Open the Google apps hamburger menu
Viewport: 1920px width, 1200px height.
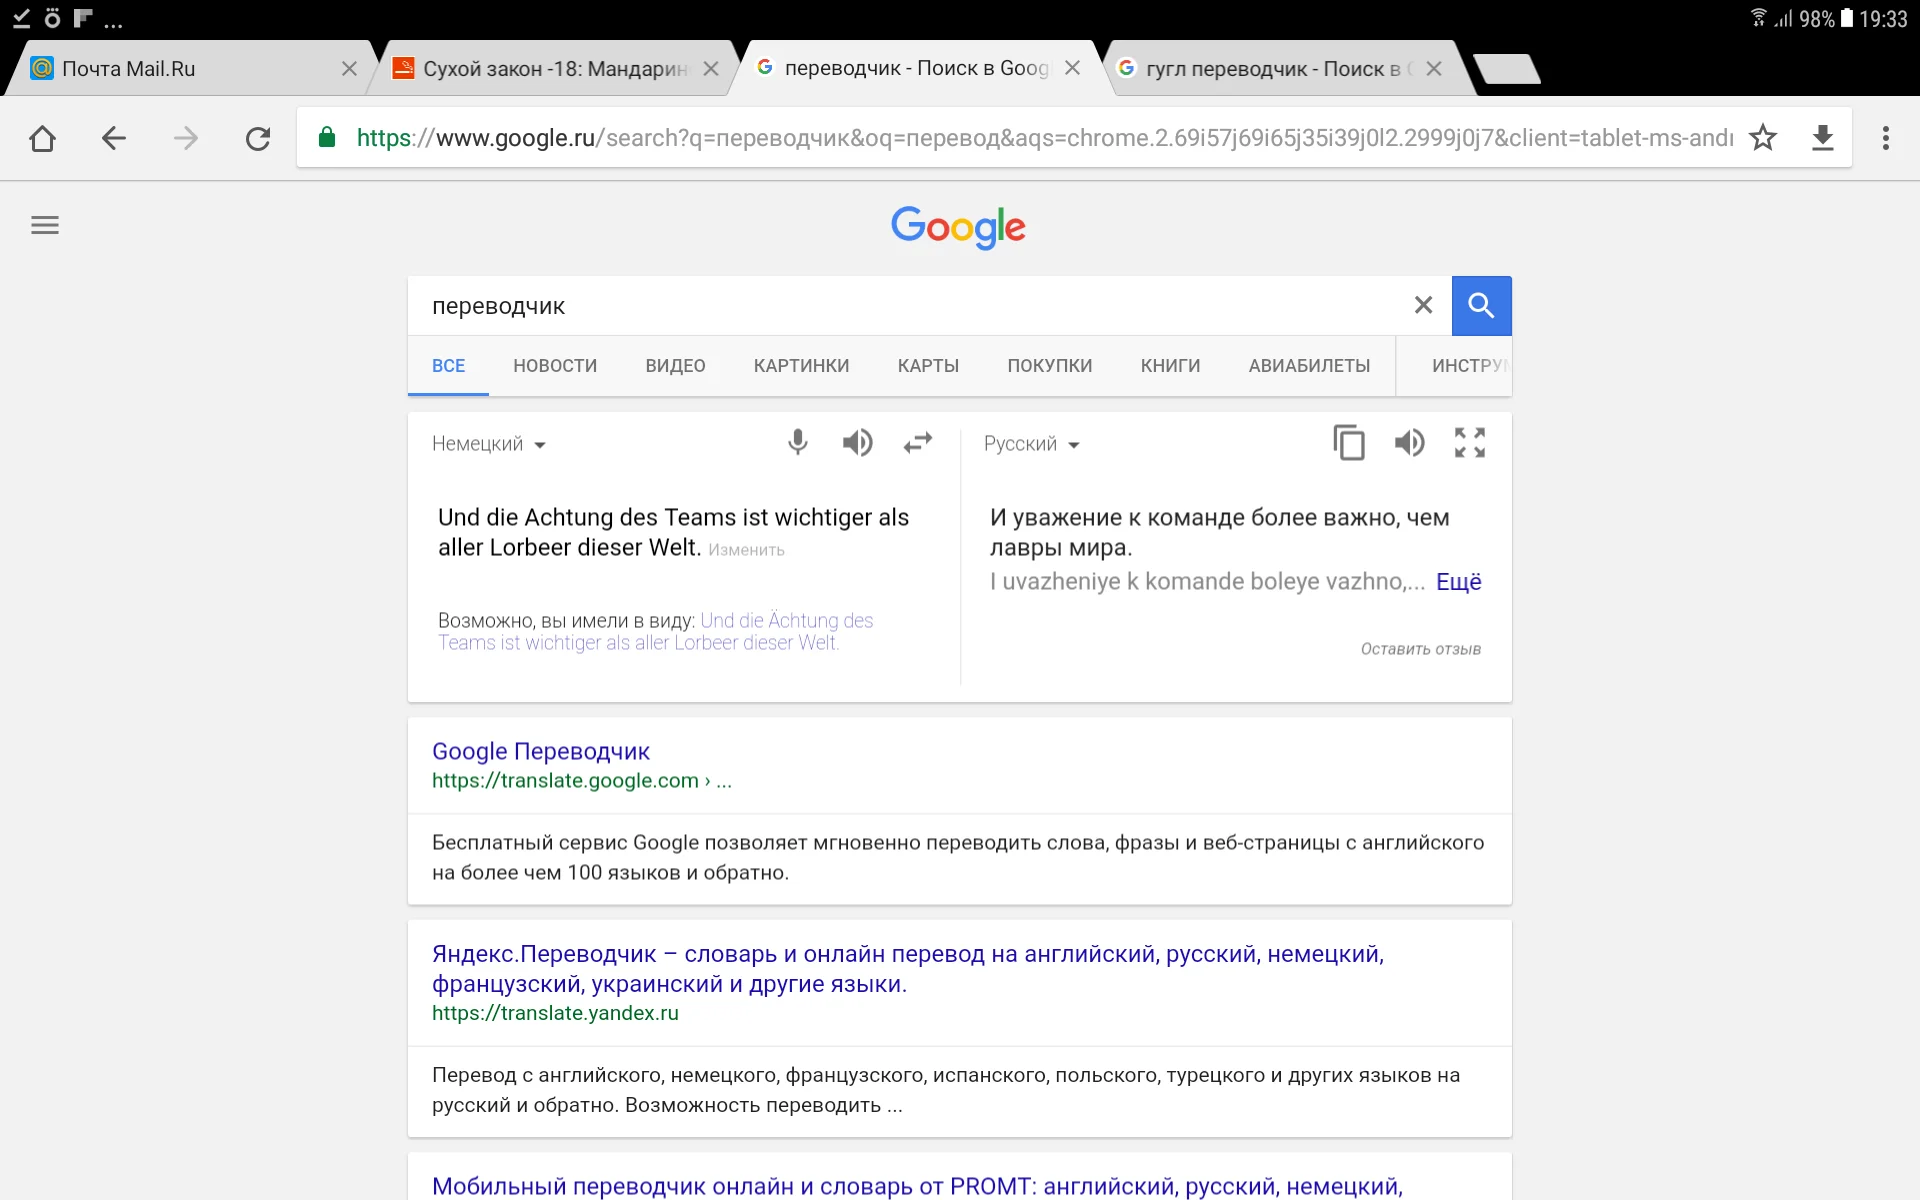pyautogui.click(x=44, y=224)
